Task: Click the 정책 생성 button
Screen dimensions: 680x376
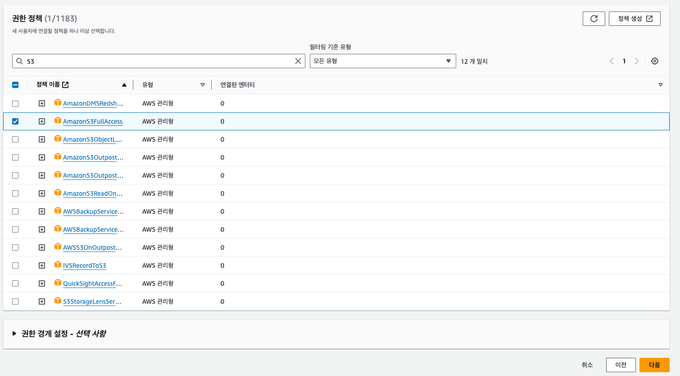Action: [x=634, y=19]
